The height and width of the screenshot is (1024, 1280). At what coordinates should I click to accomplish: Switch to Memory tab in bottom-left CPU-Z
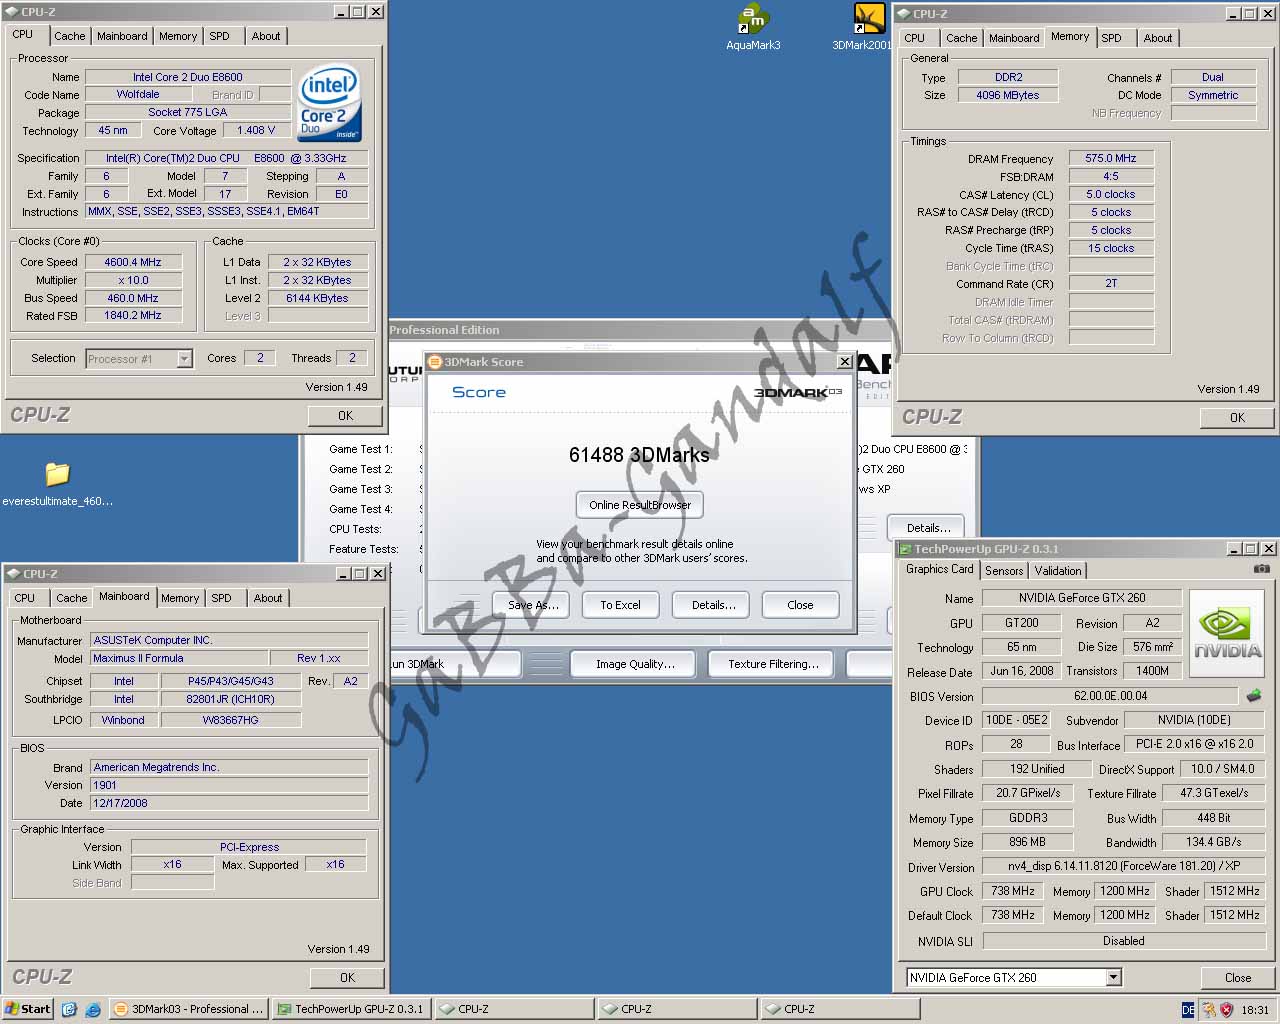pyautogui.click(x=180, y=598)
